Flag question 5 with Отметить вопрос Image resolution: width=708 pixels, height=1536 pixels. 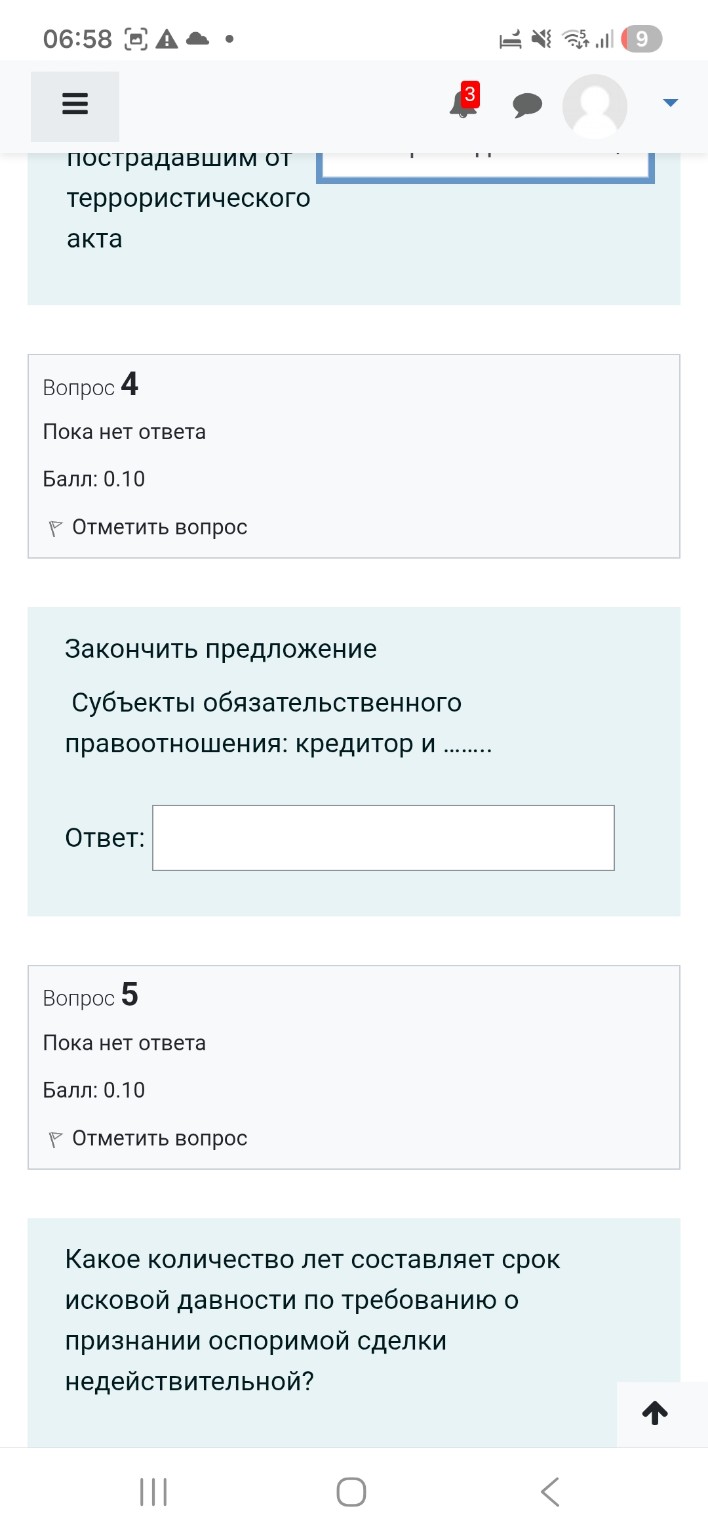point(160,1137)
